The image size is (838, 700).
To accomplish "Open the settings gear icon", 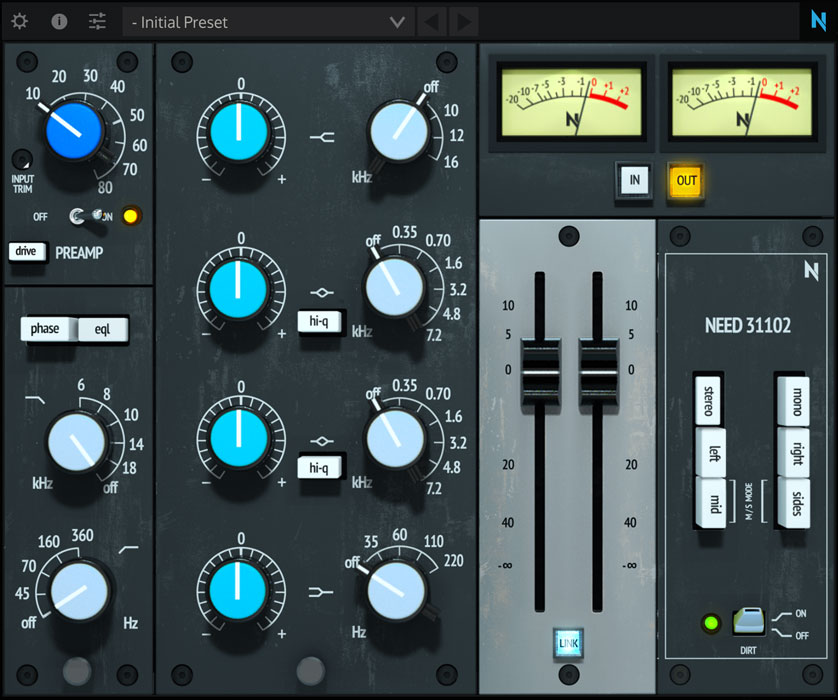I will tap(20, 21).
